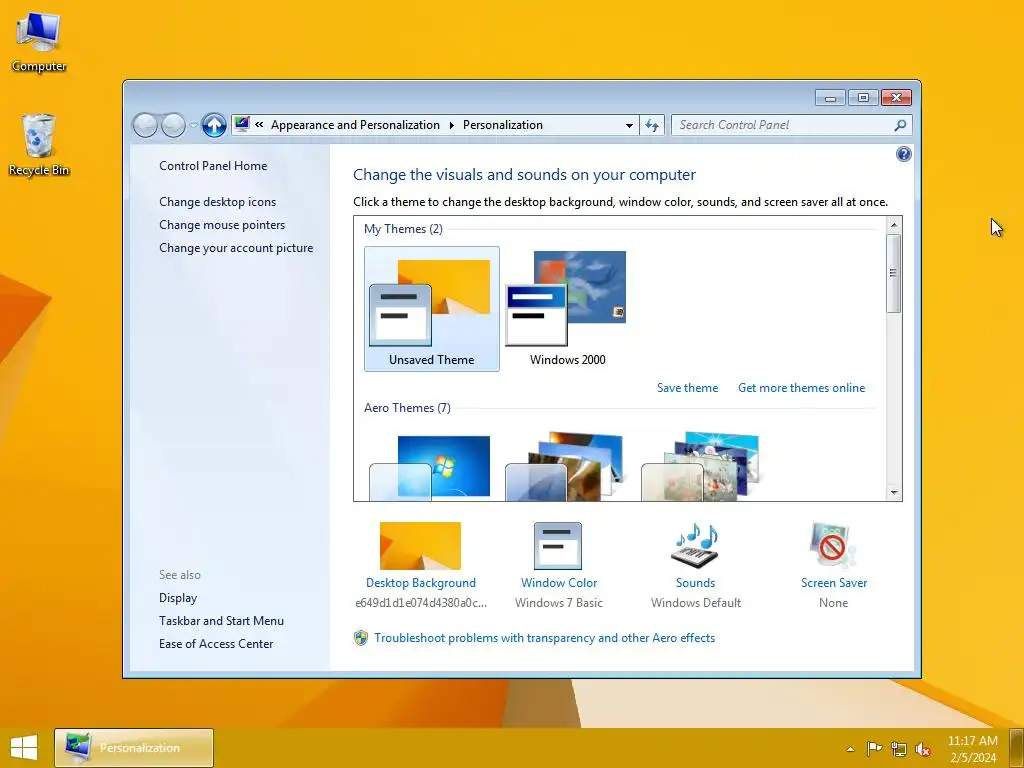Open the Computer desktop icon
The image size is (1024, 768).
coord(39,41)
